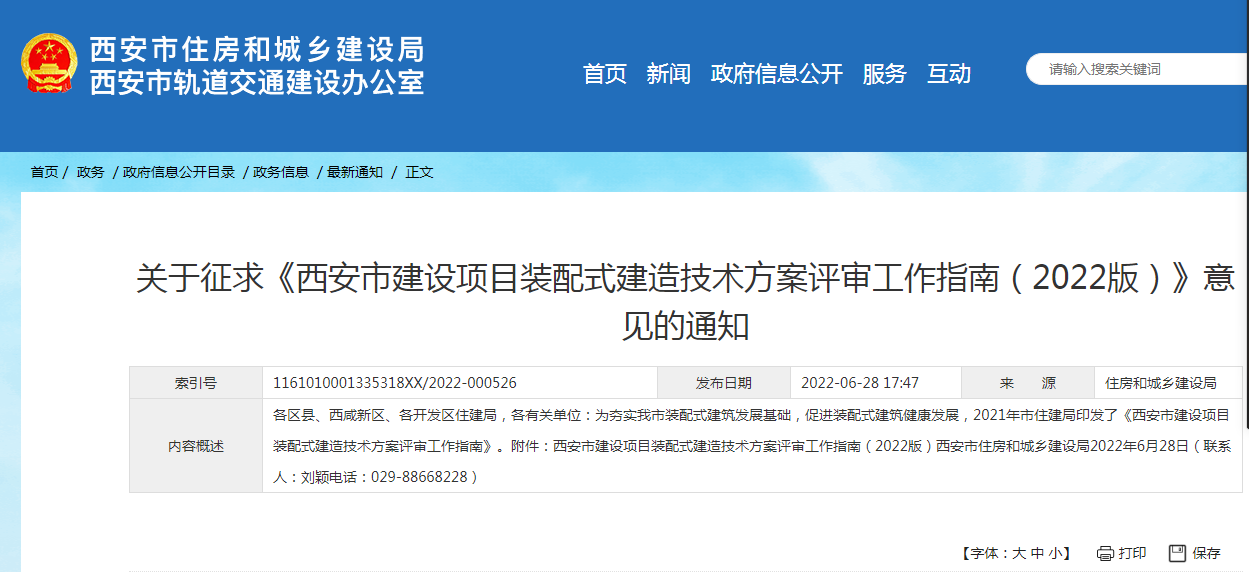The width and height of the screenshot is (1249, 572).
Task: Click the source value 住房和城乡建设局
Action: point(1160,383)
